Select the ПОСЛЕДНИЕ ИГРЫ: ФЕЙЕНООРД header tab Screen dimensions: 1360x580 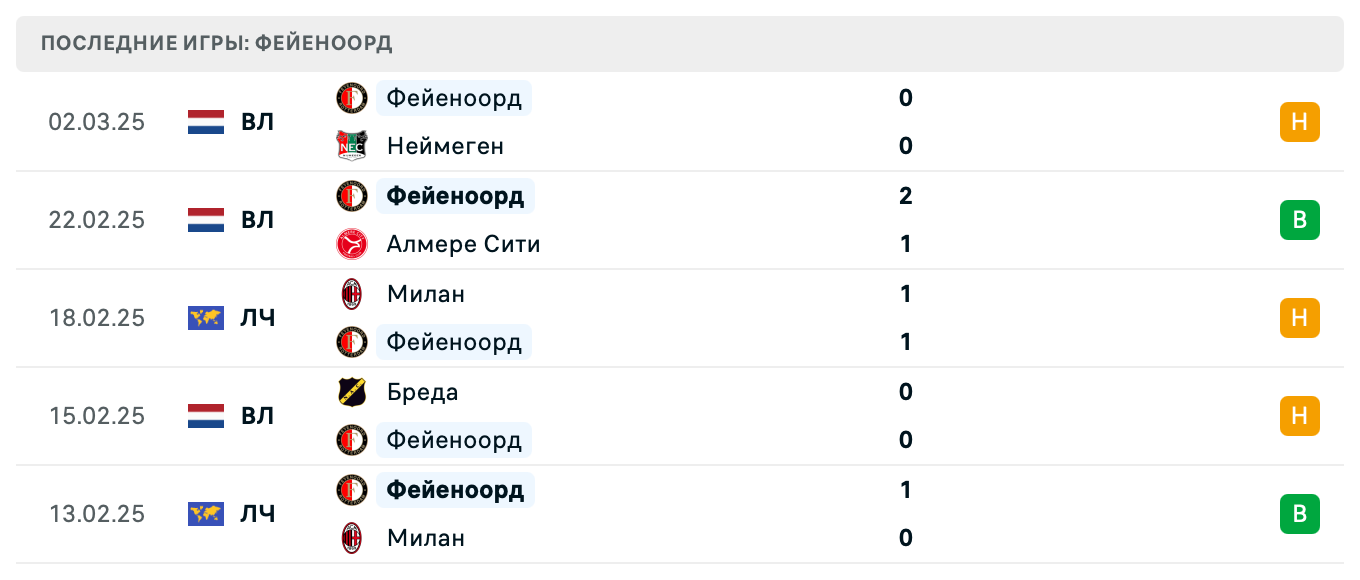216,43
